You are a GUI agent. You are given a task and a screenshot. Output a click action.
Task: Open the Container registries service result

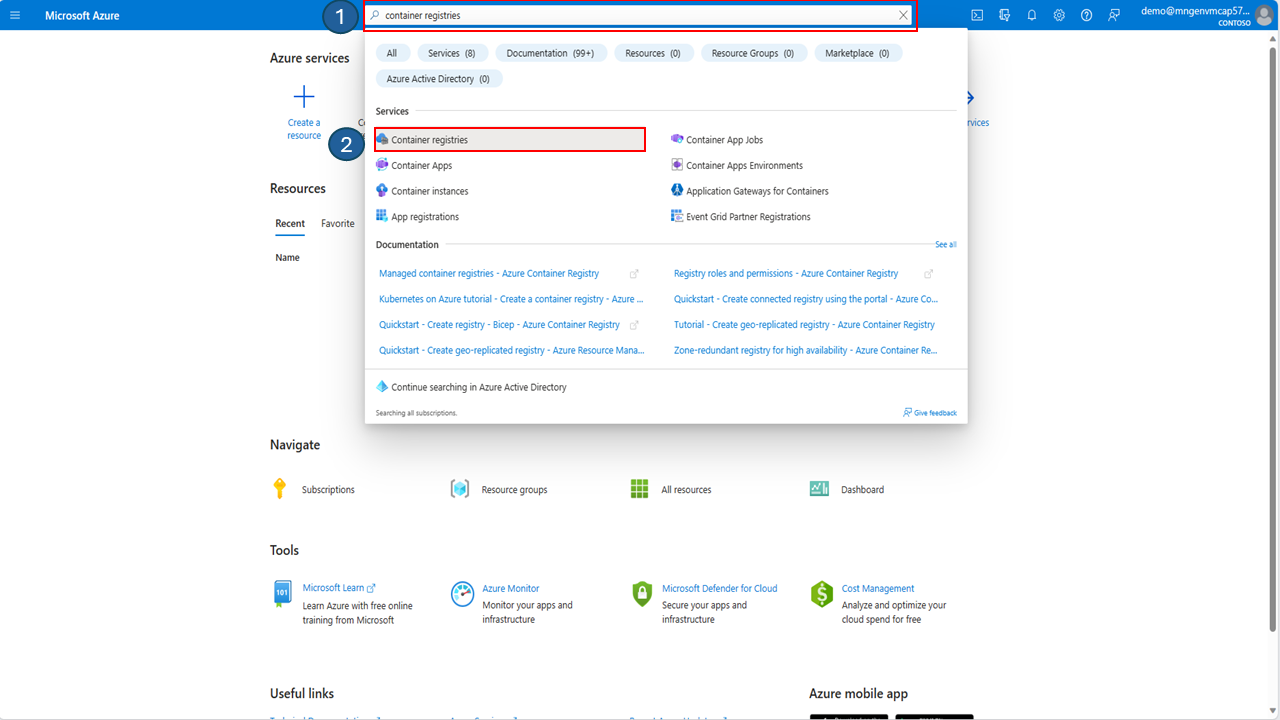click(510, 140)
